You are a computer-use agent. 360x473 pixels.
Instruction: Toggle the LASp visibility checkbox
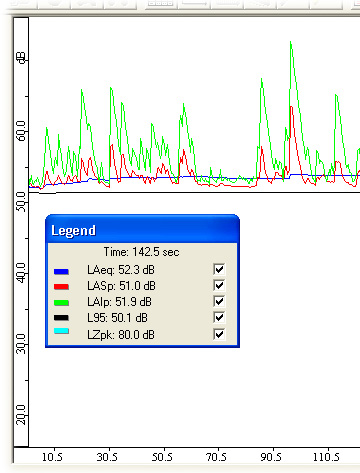(219, 285)
